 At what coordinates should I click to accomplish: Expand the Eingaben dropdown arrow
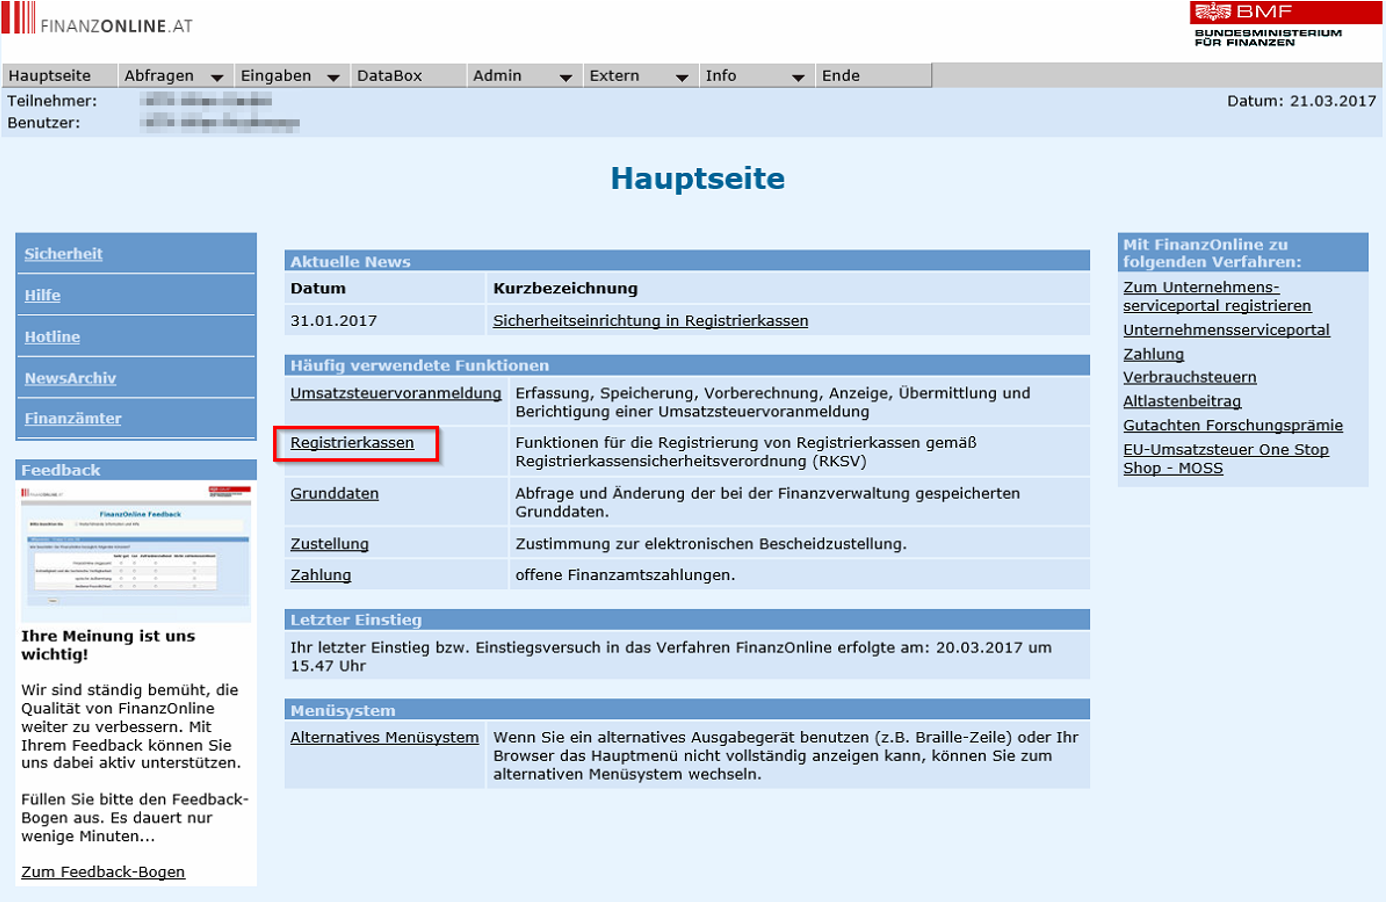click(333, 77)
